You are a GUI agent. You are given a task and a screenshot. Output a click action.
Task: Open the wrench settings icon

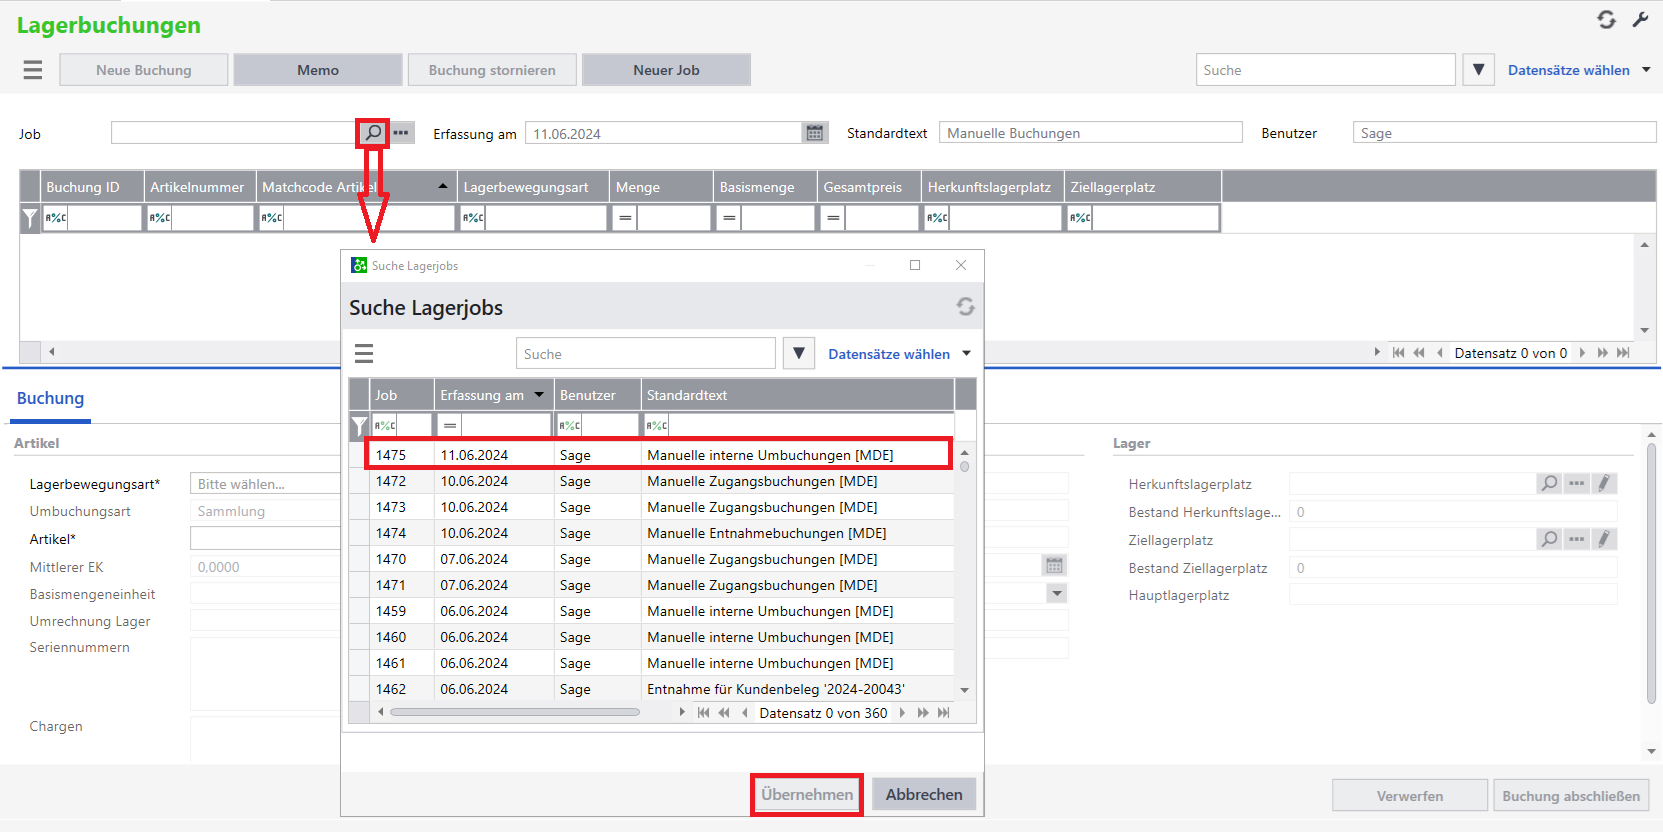(x=1640, y=20)
